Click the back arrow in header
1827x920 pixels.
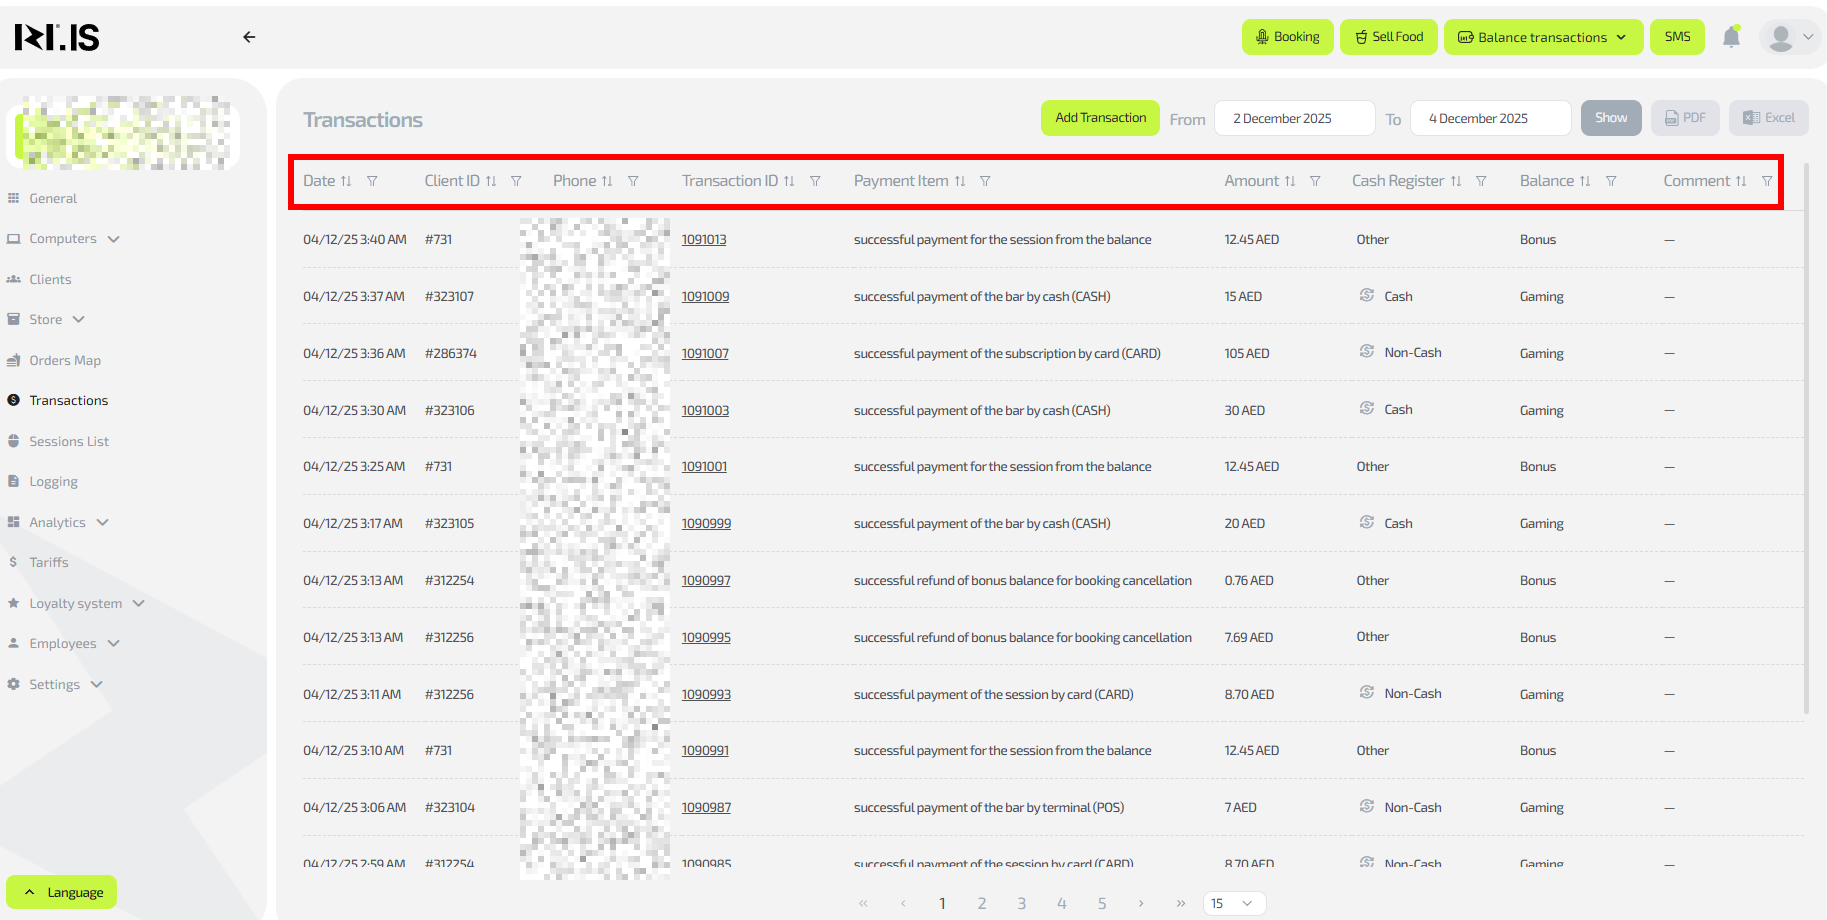(249, 37)
